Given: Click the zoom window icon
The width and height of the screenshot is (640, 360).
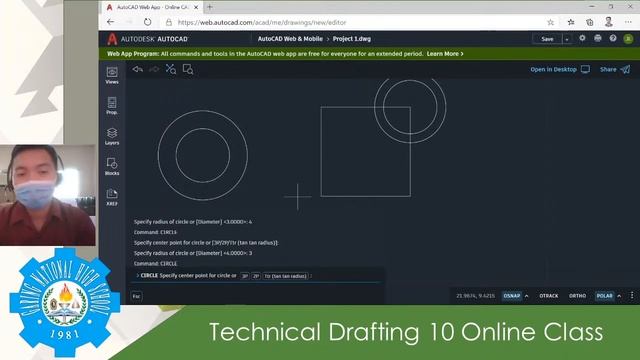Looking at the screenshot, I should [188, 69].
